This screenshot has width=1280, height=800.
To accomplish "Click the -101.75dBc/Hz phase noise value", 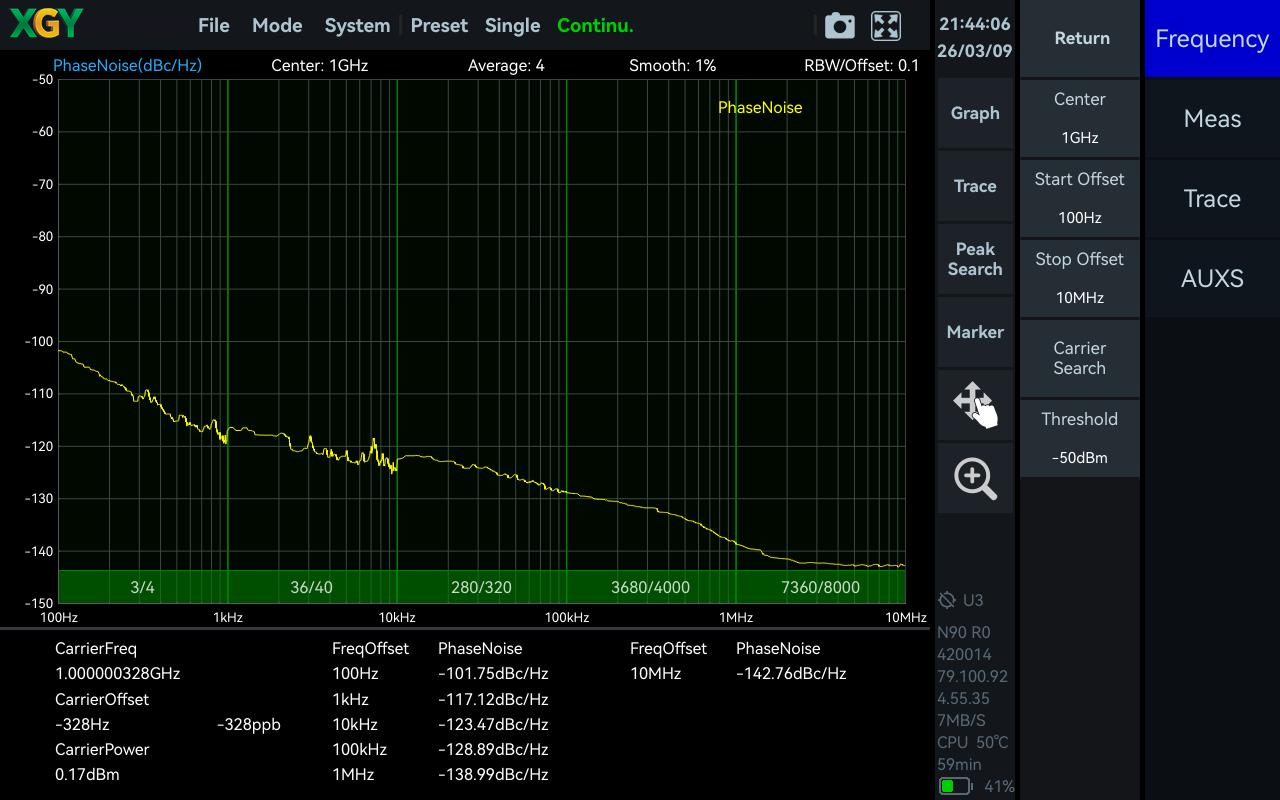I will click(x=493, y=674).
